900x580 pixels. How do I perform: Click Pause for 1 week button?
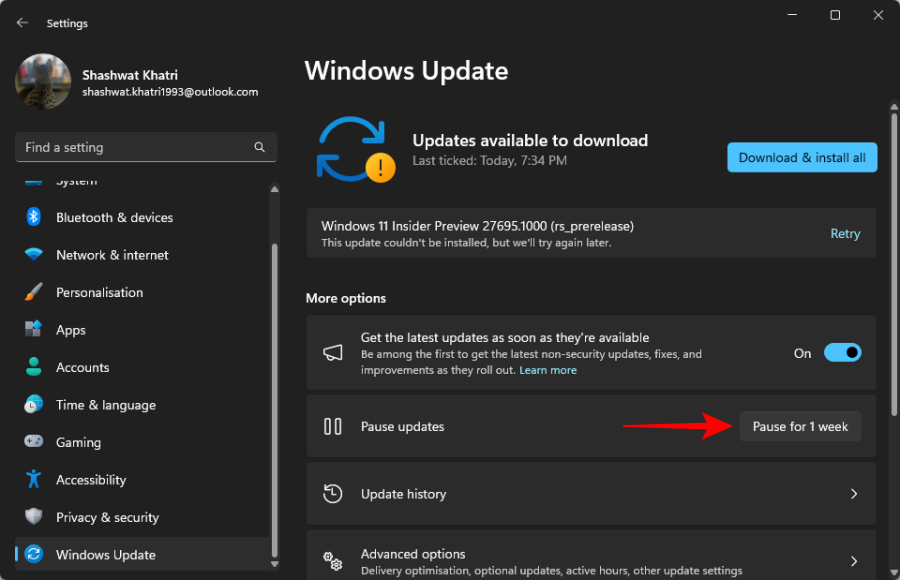pyautogui.click(x=800, y=426)
